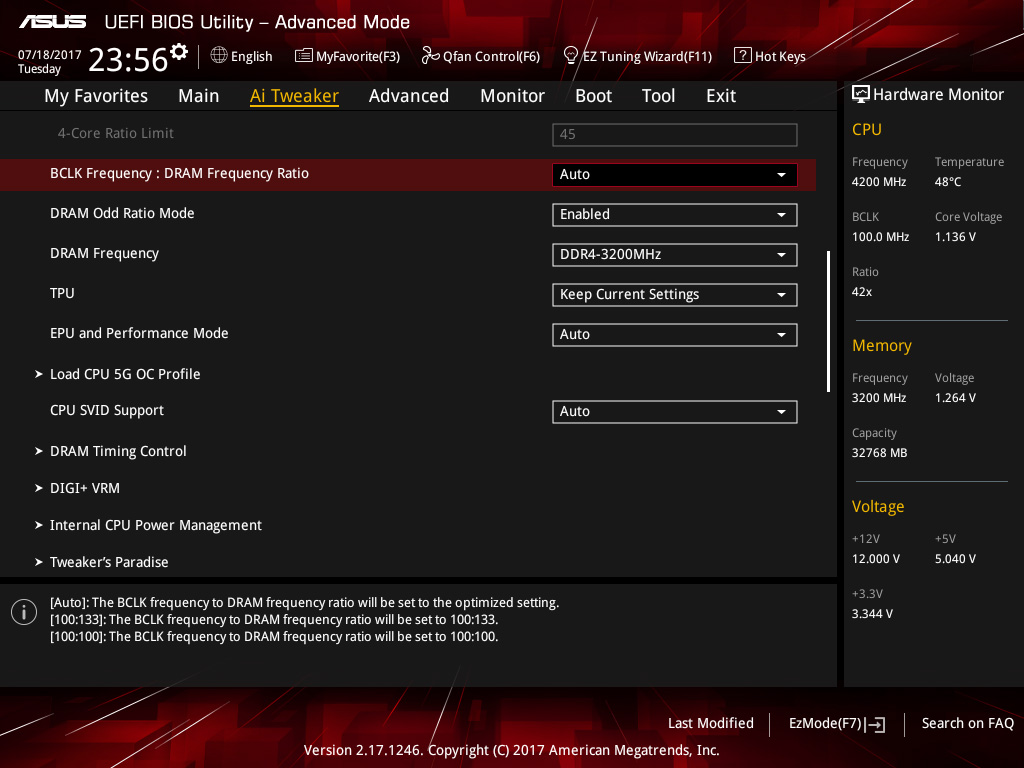Change the DRAM Frequency DDR4-3200MHz dropdown
The width and height of the screenshot is (1024, 768).
tap(674, 254)
